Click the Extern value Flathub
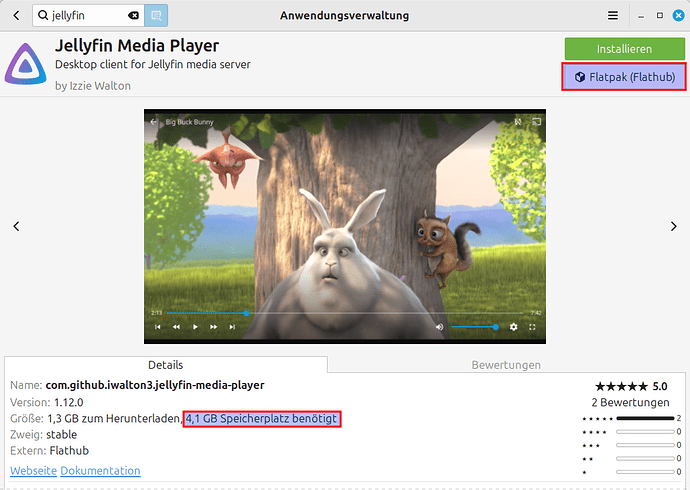Screen dimensions: 690x490 pyautogui.click(x=69, y=450)
